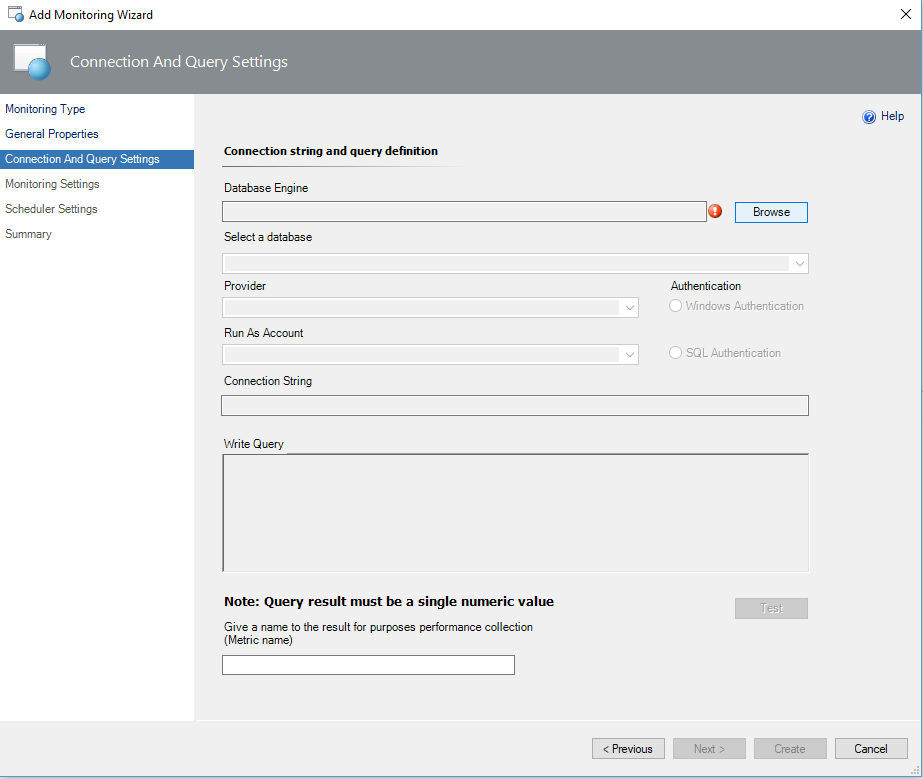The width and height of the screenshot is (923, 779).
Task: Close the Add Monitoring Wizard window
Action: [x=905, y=15]
